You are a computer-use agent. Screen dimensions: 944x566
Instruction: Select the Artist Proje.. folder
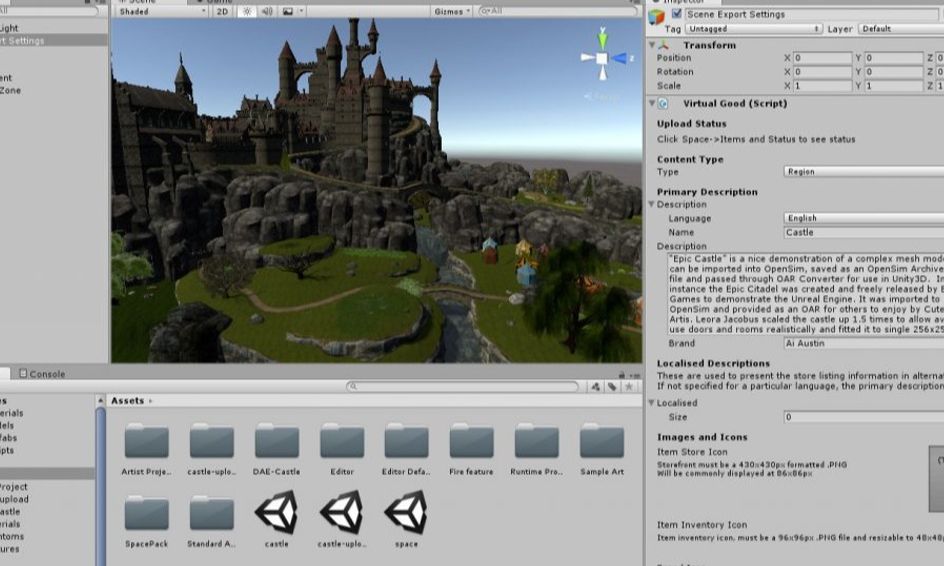click(x=146, y=449)
